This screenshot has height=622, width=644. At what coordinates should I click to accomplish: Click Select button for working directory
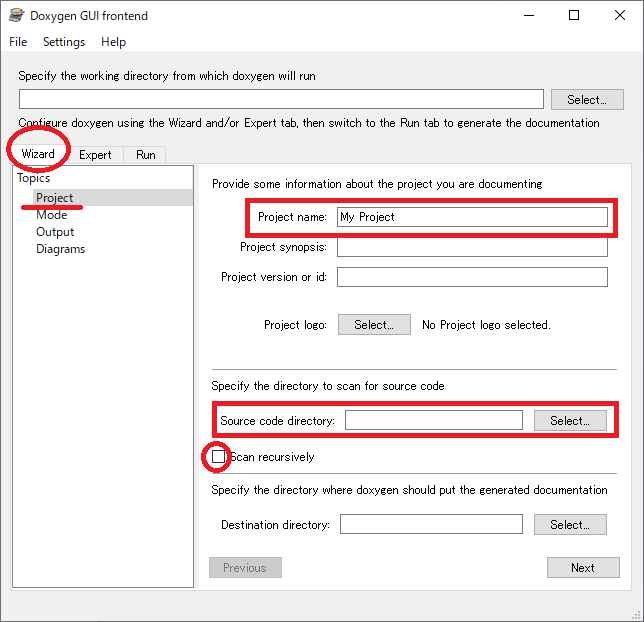click(586, 100)
